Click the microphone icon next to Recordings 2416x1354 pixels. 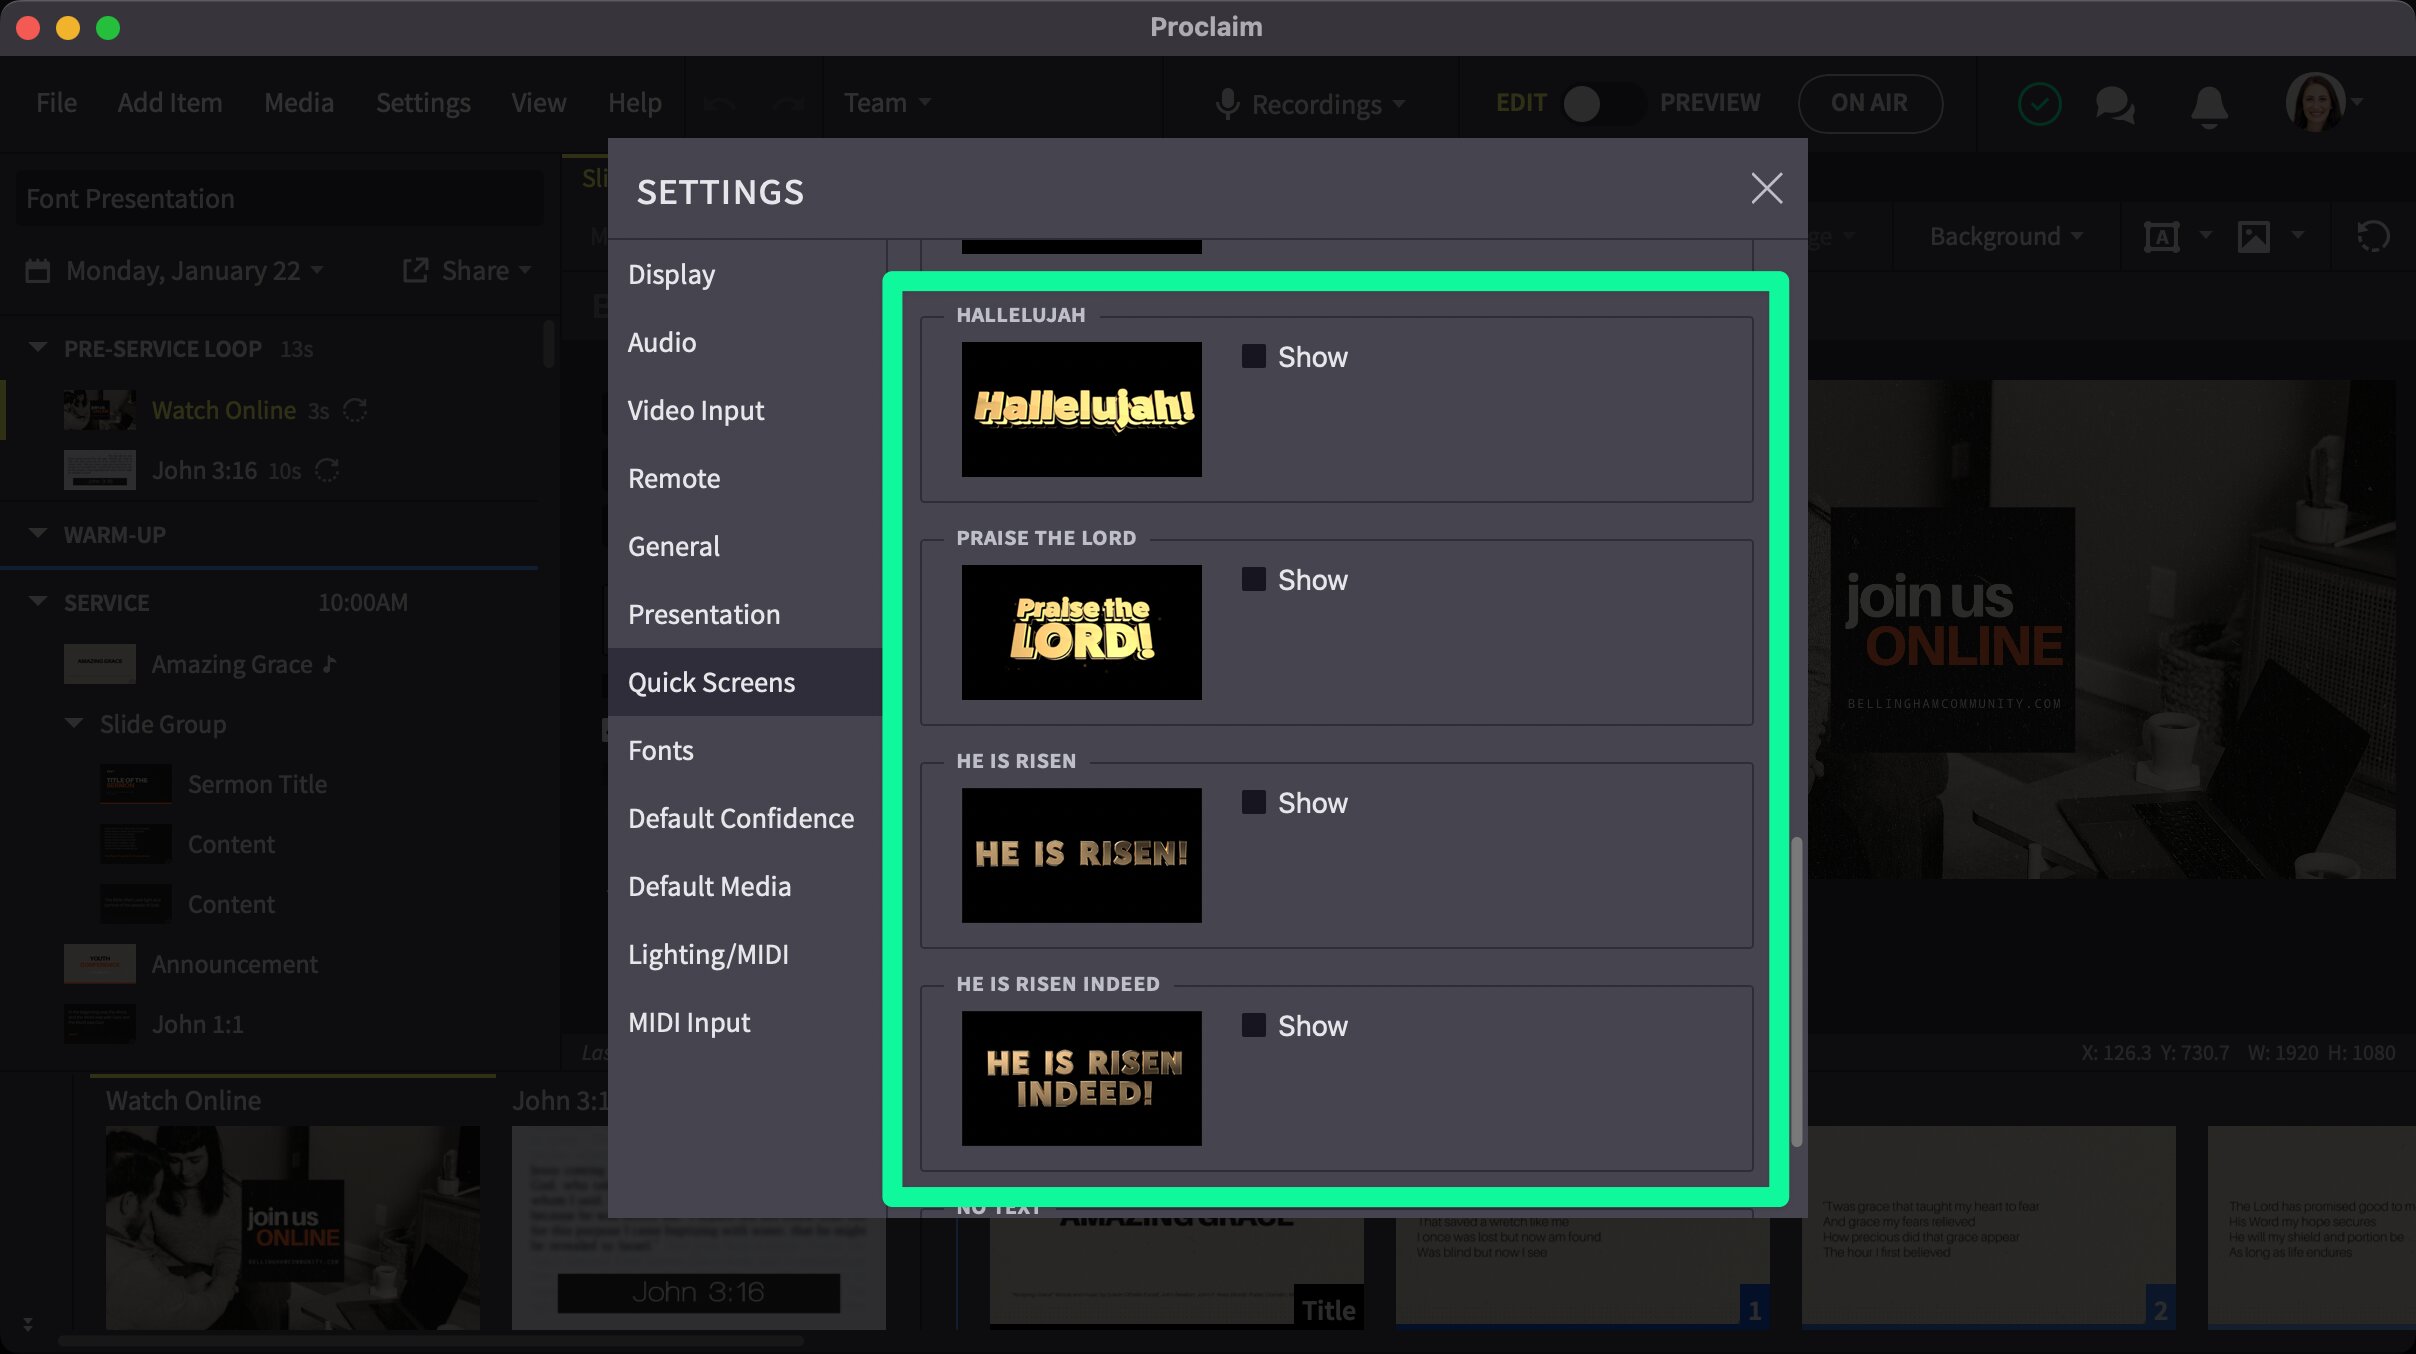point(1230,103)
